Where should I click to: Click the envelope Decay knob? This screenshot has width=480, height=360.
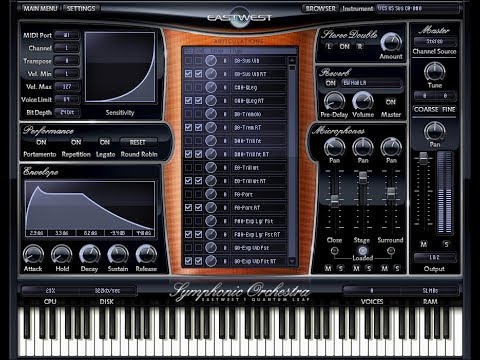[x=90, y=255]
